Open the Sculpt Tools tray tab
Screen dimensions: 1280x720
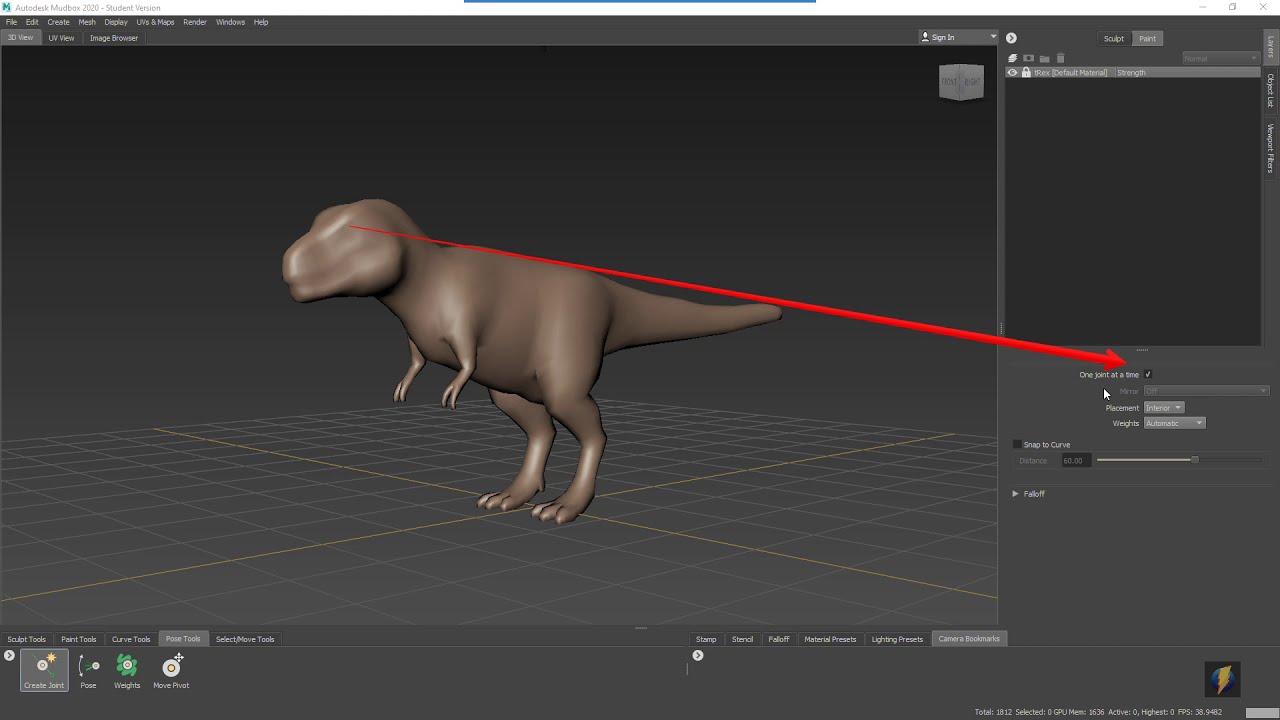(x=27, y=639)
